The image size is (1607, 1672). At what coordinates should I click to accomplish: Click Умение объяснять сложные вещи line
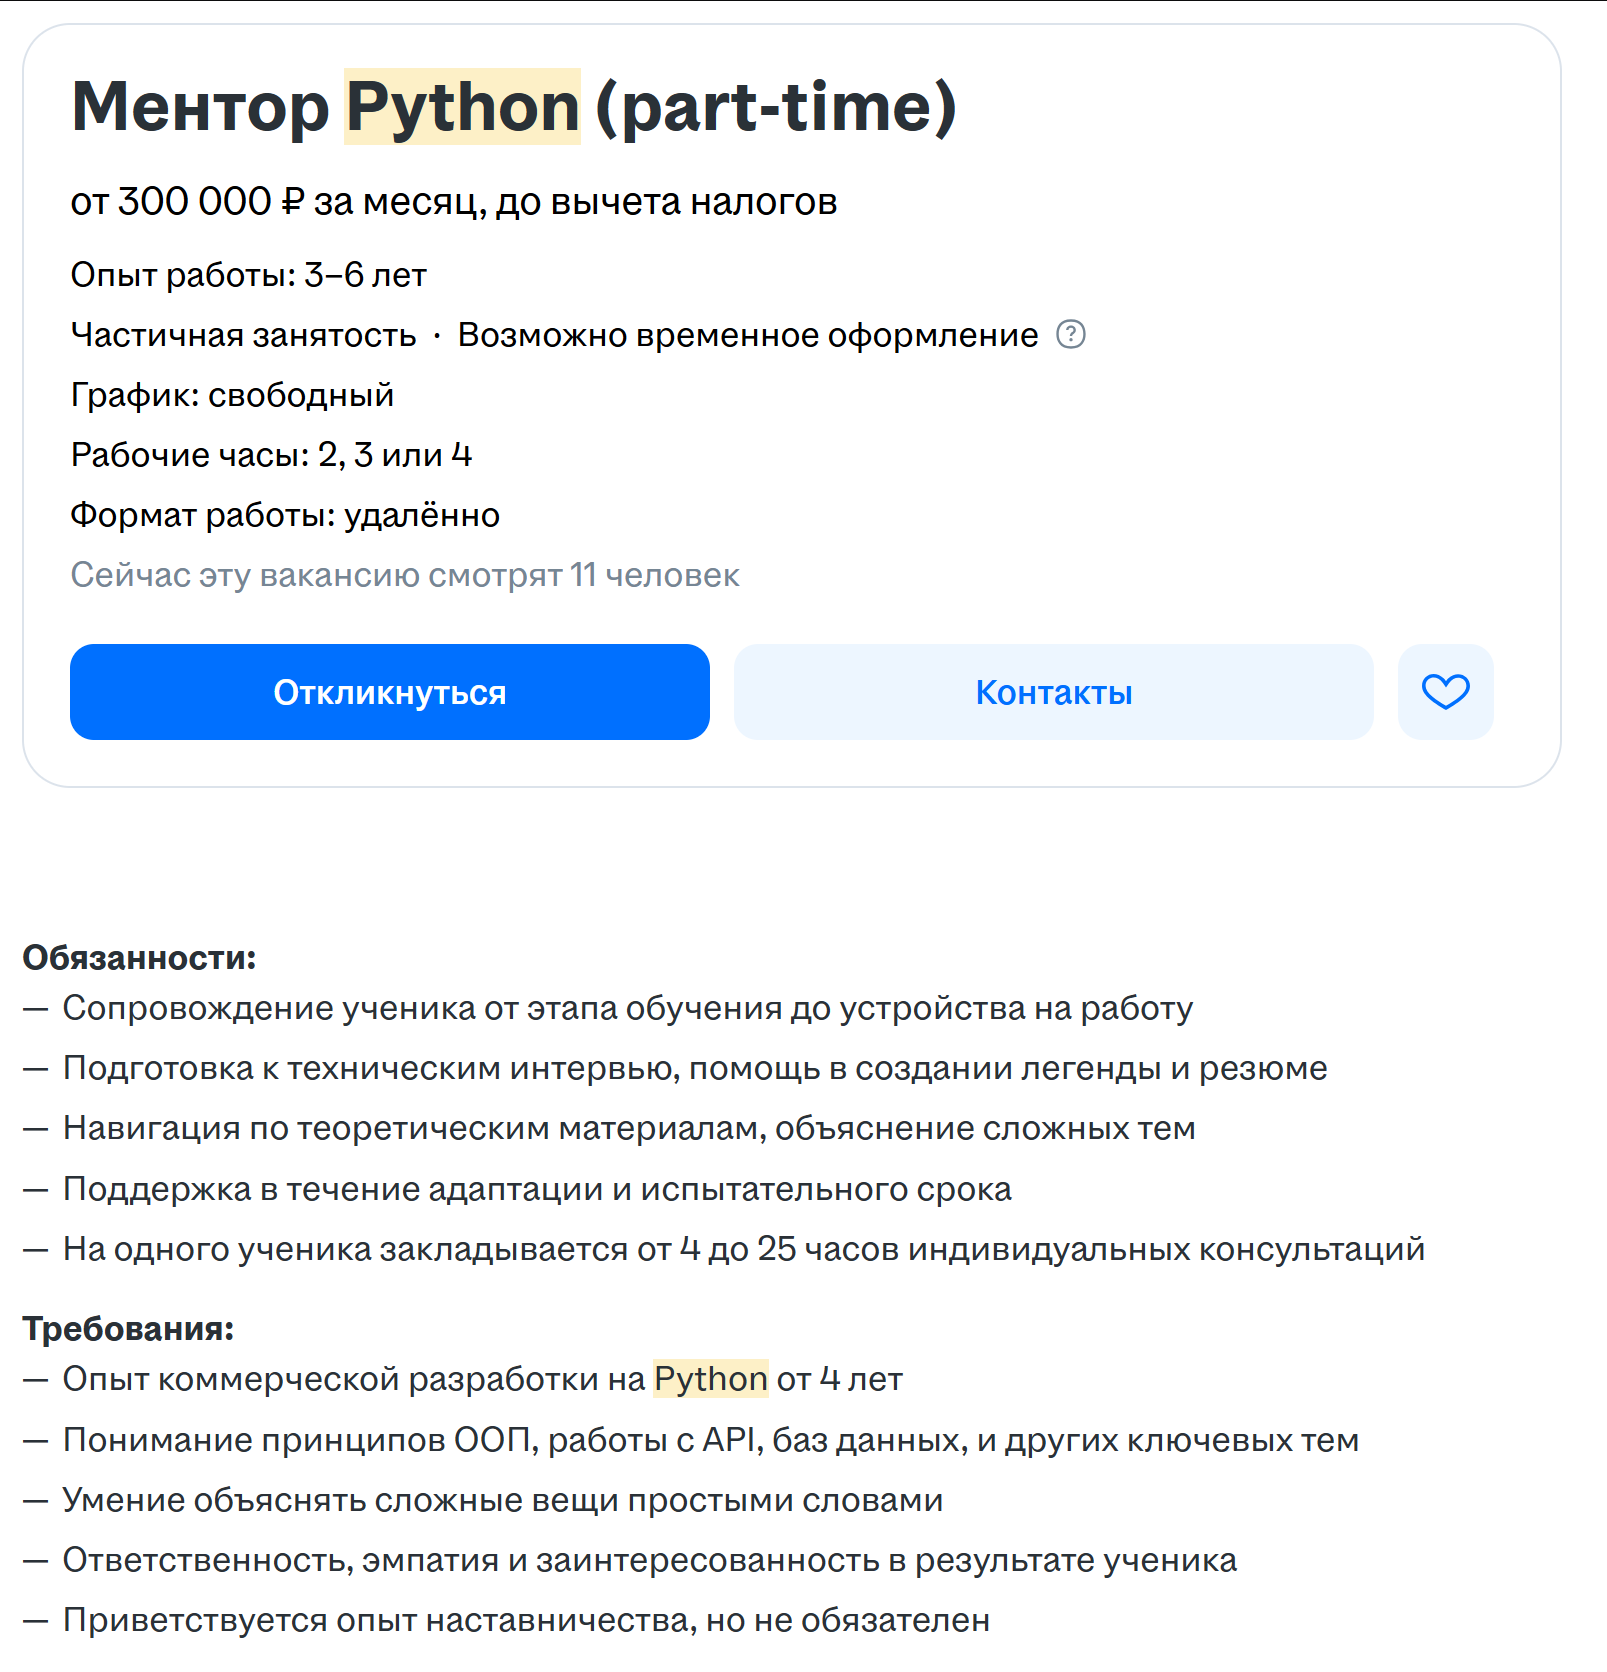point(502,1500)
